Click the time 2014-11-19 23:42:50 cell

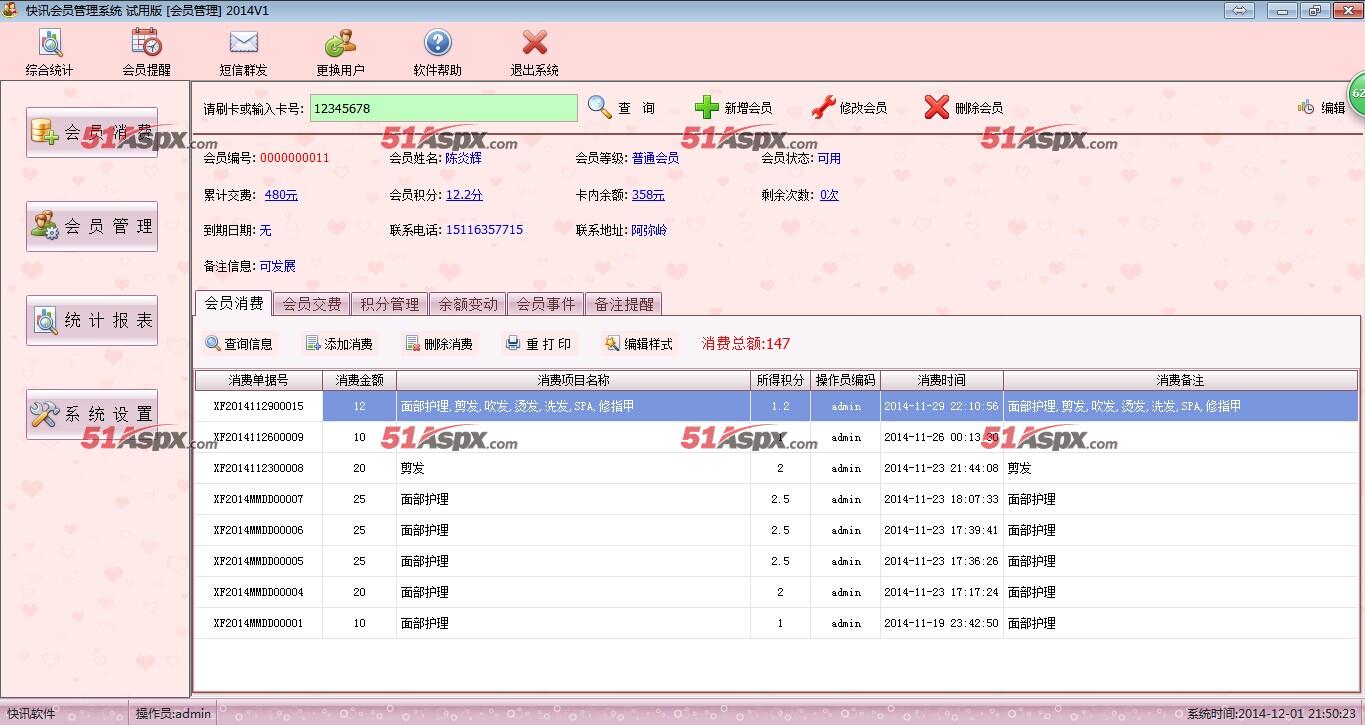click(x=942, y=623)
